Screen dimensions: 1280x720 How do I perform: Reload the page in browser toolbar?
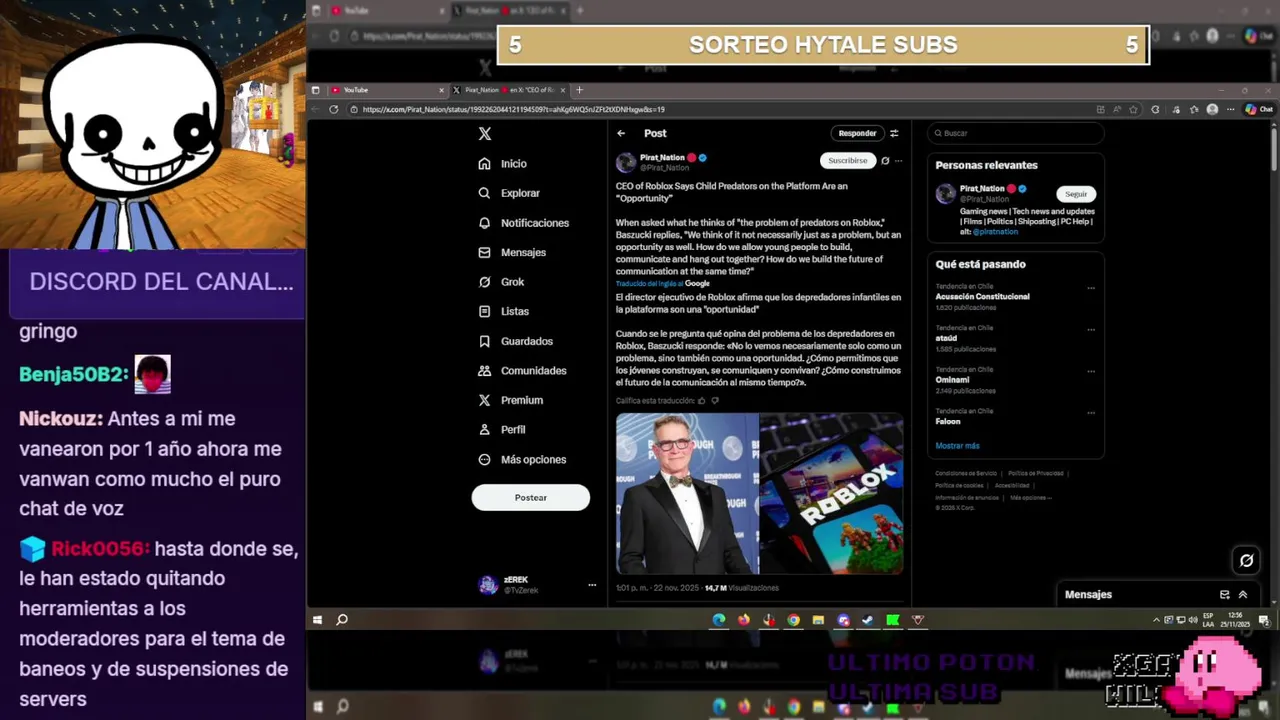tap(333, 109)
